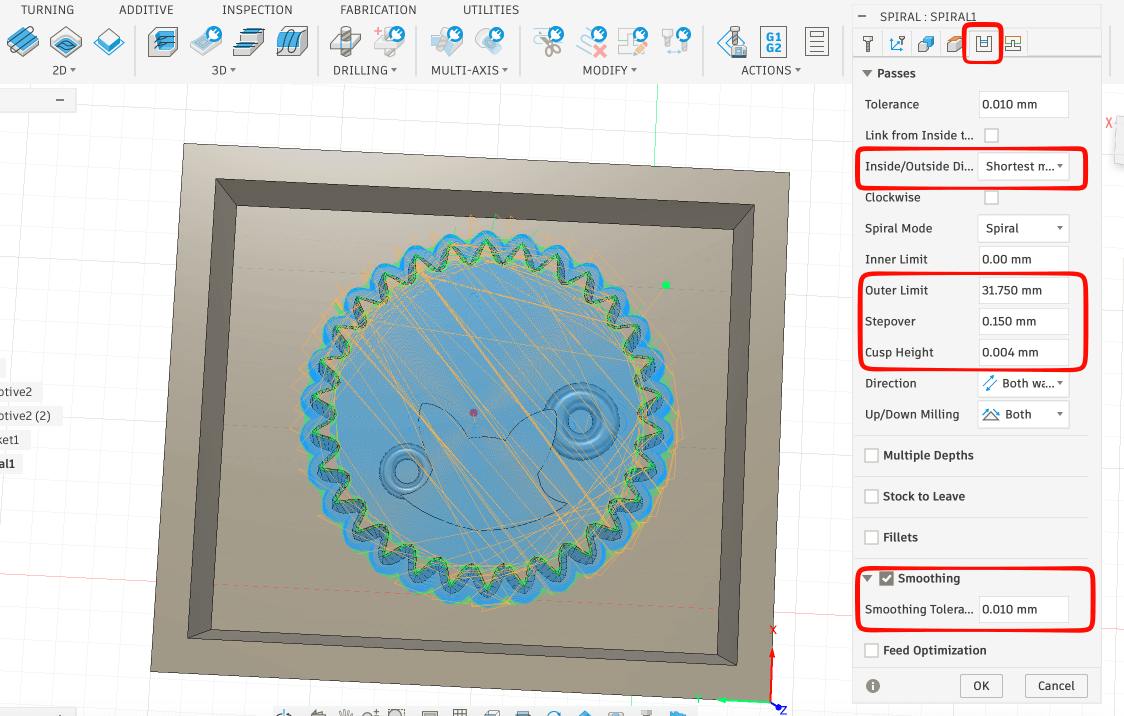Enable the Fillets checkbox
This screenshot has width=1124, height=716.
pos(872,538)
